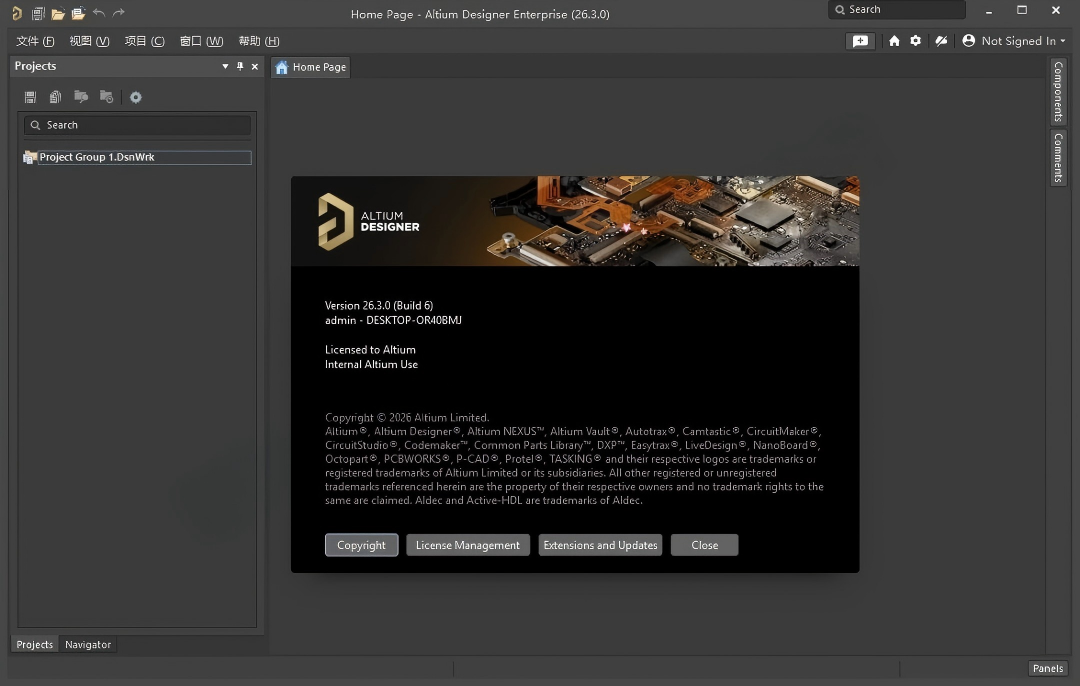Pin the Projects panel
Screen dimensions: 1080x686
pos(240,66)
